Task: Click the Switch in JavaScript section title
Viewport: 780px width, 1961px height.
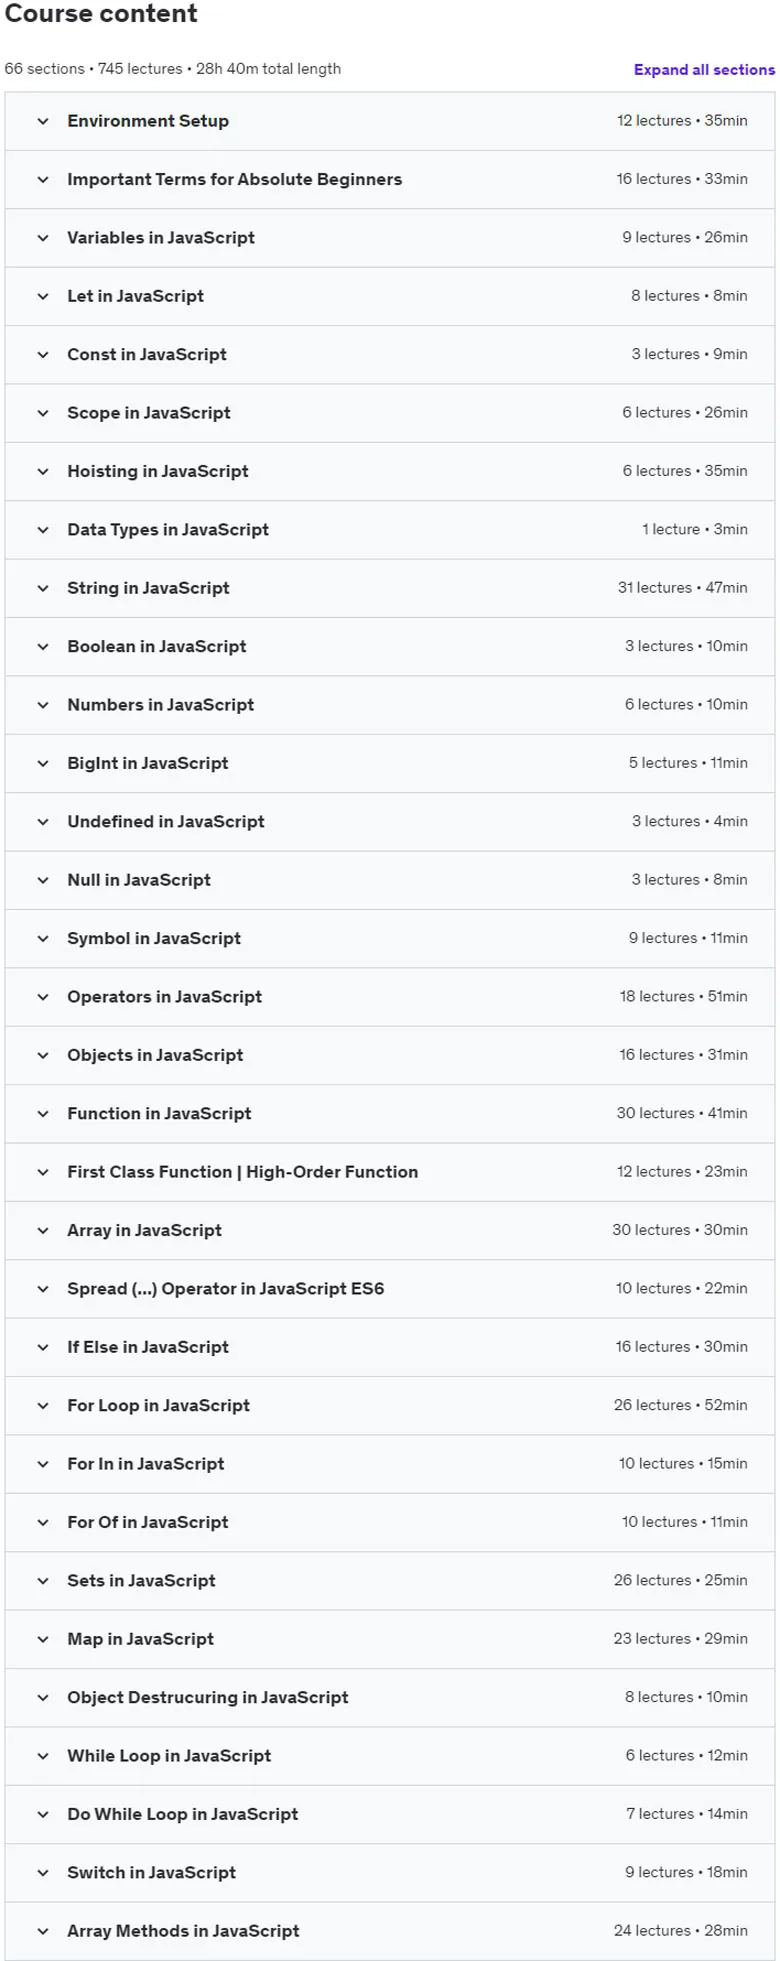Action: 151,1873
